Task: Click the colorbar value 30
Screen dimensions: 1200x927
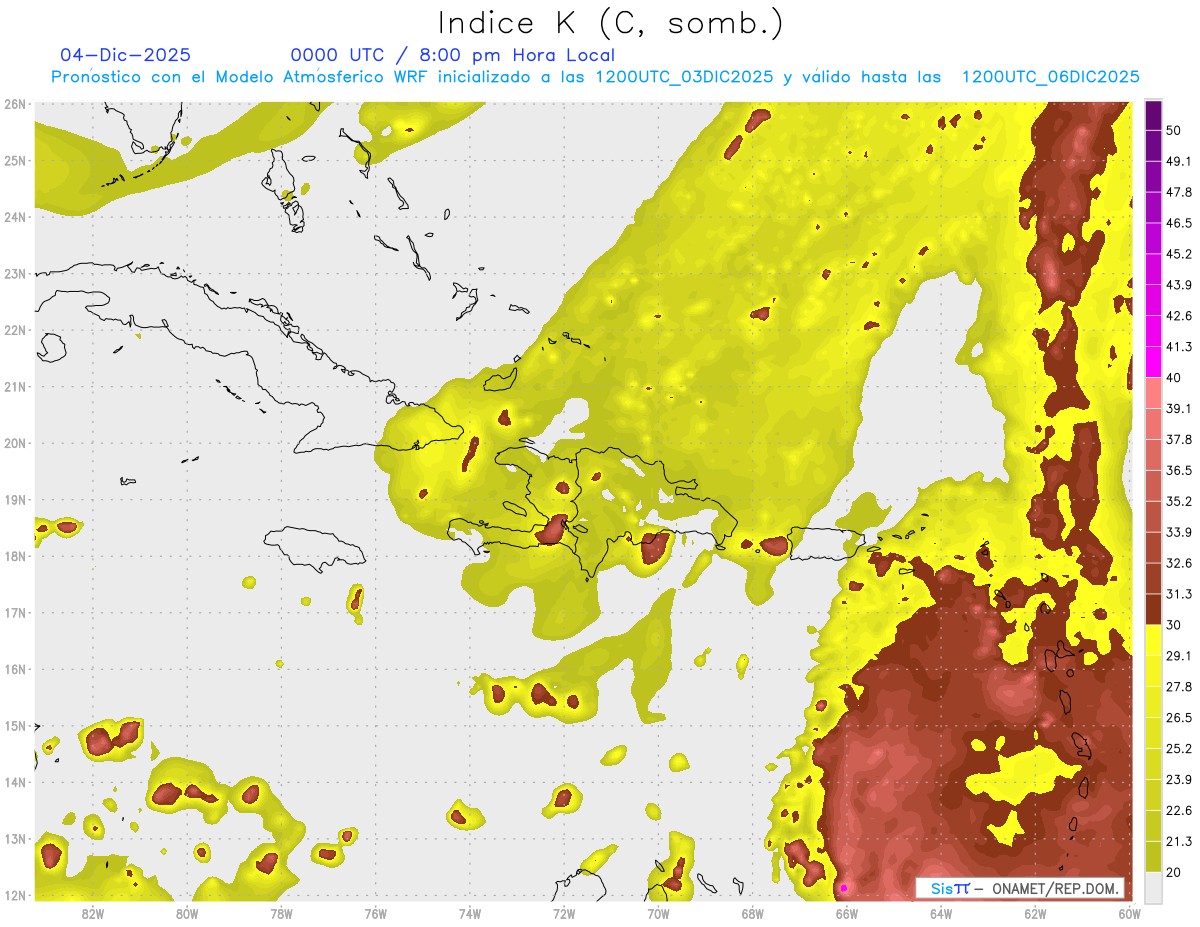Action: click(x=1173, y=625)
